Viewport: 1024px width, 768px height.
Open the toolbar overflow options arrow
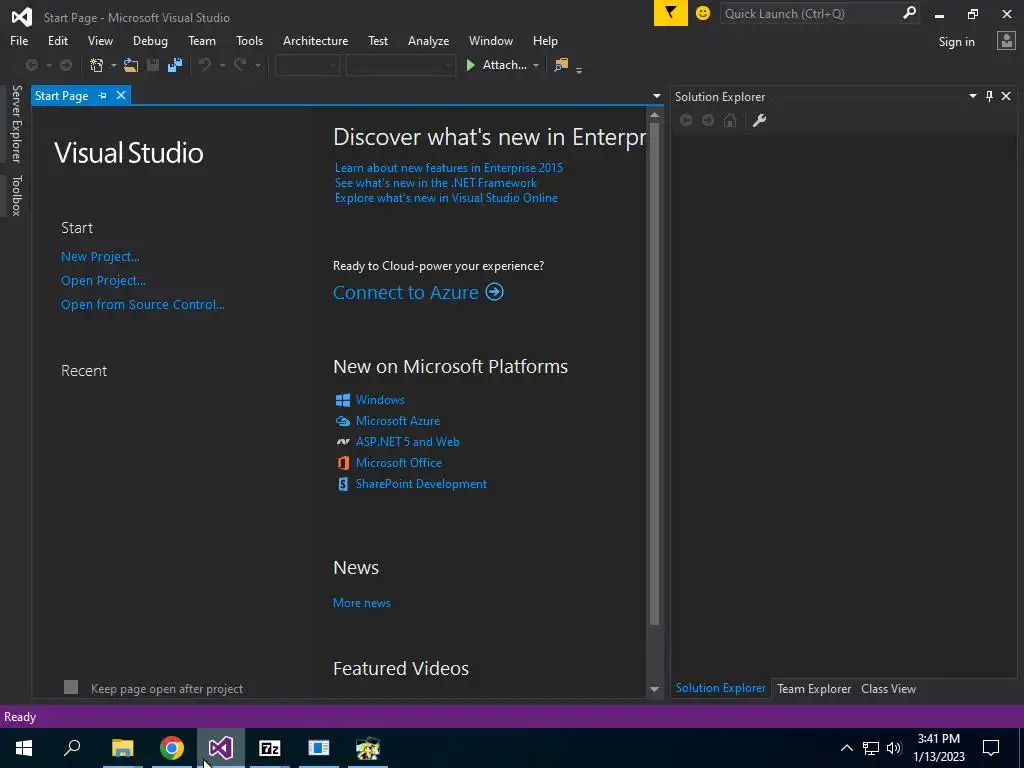point(579,69)
